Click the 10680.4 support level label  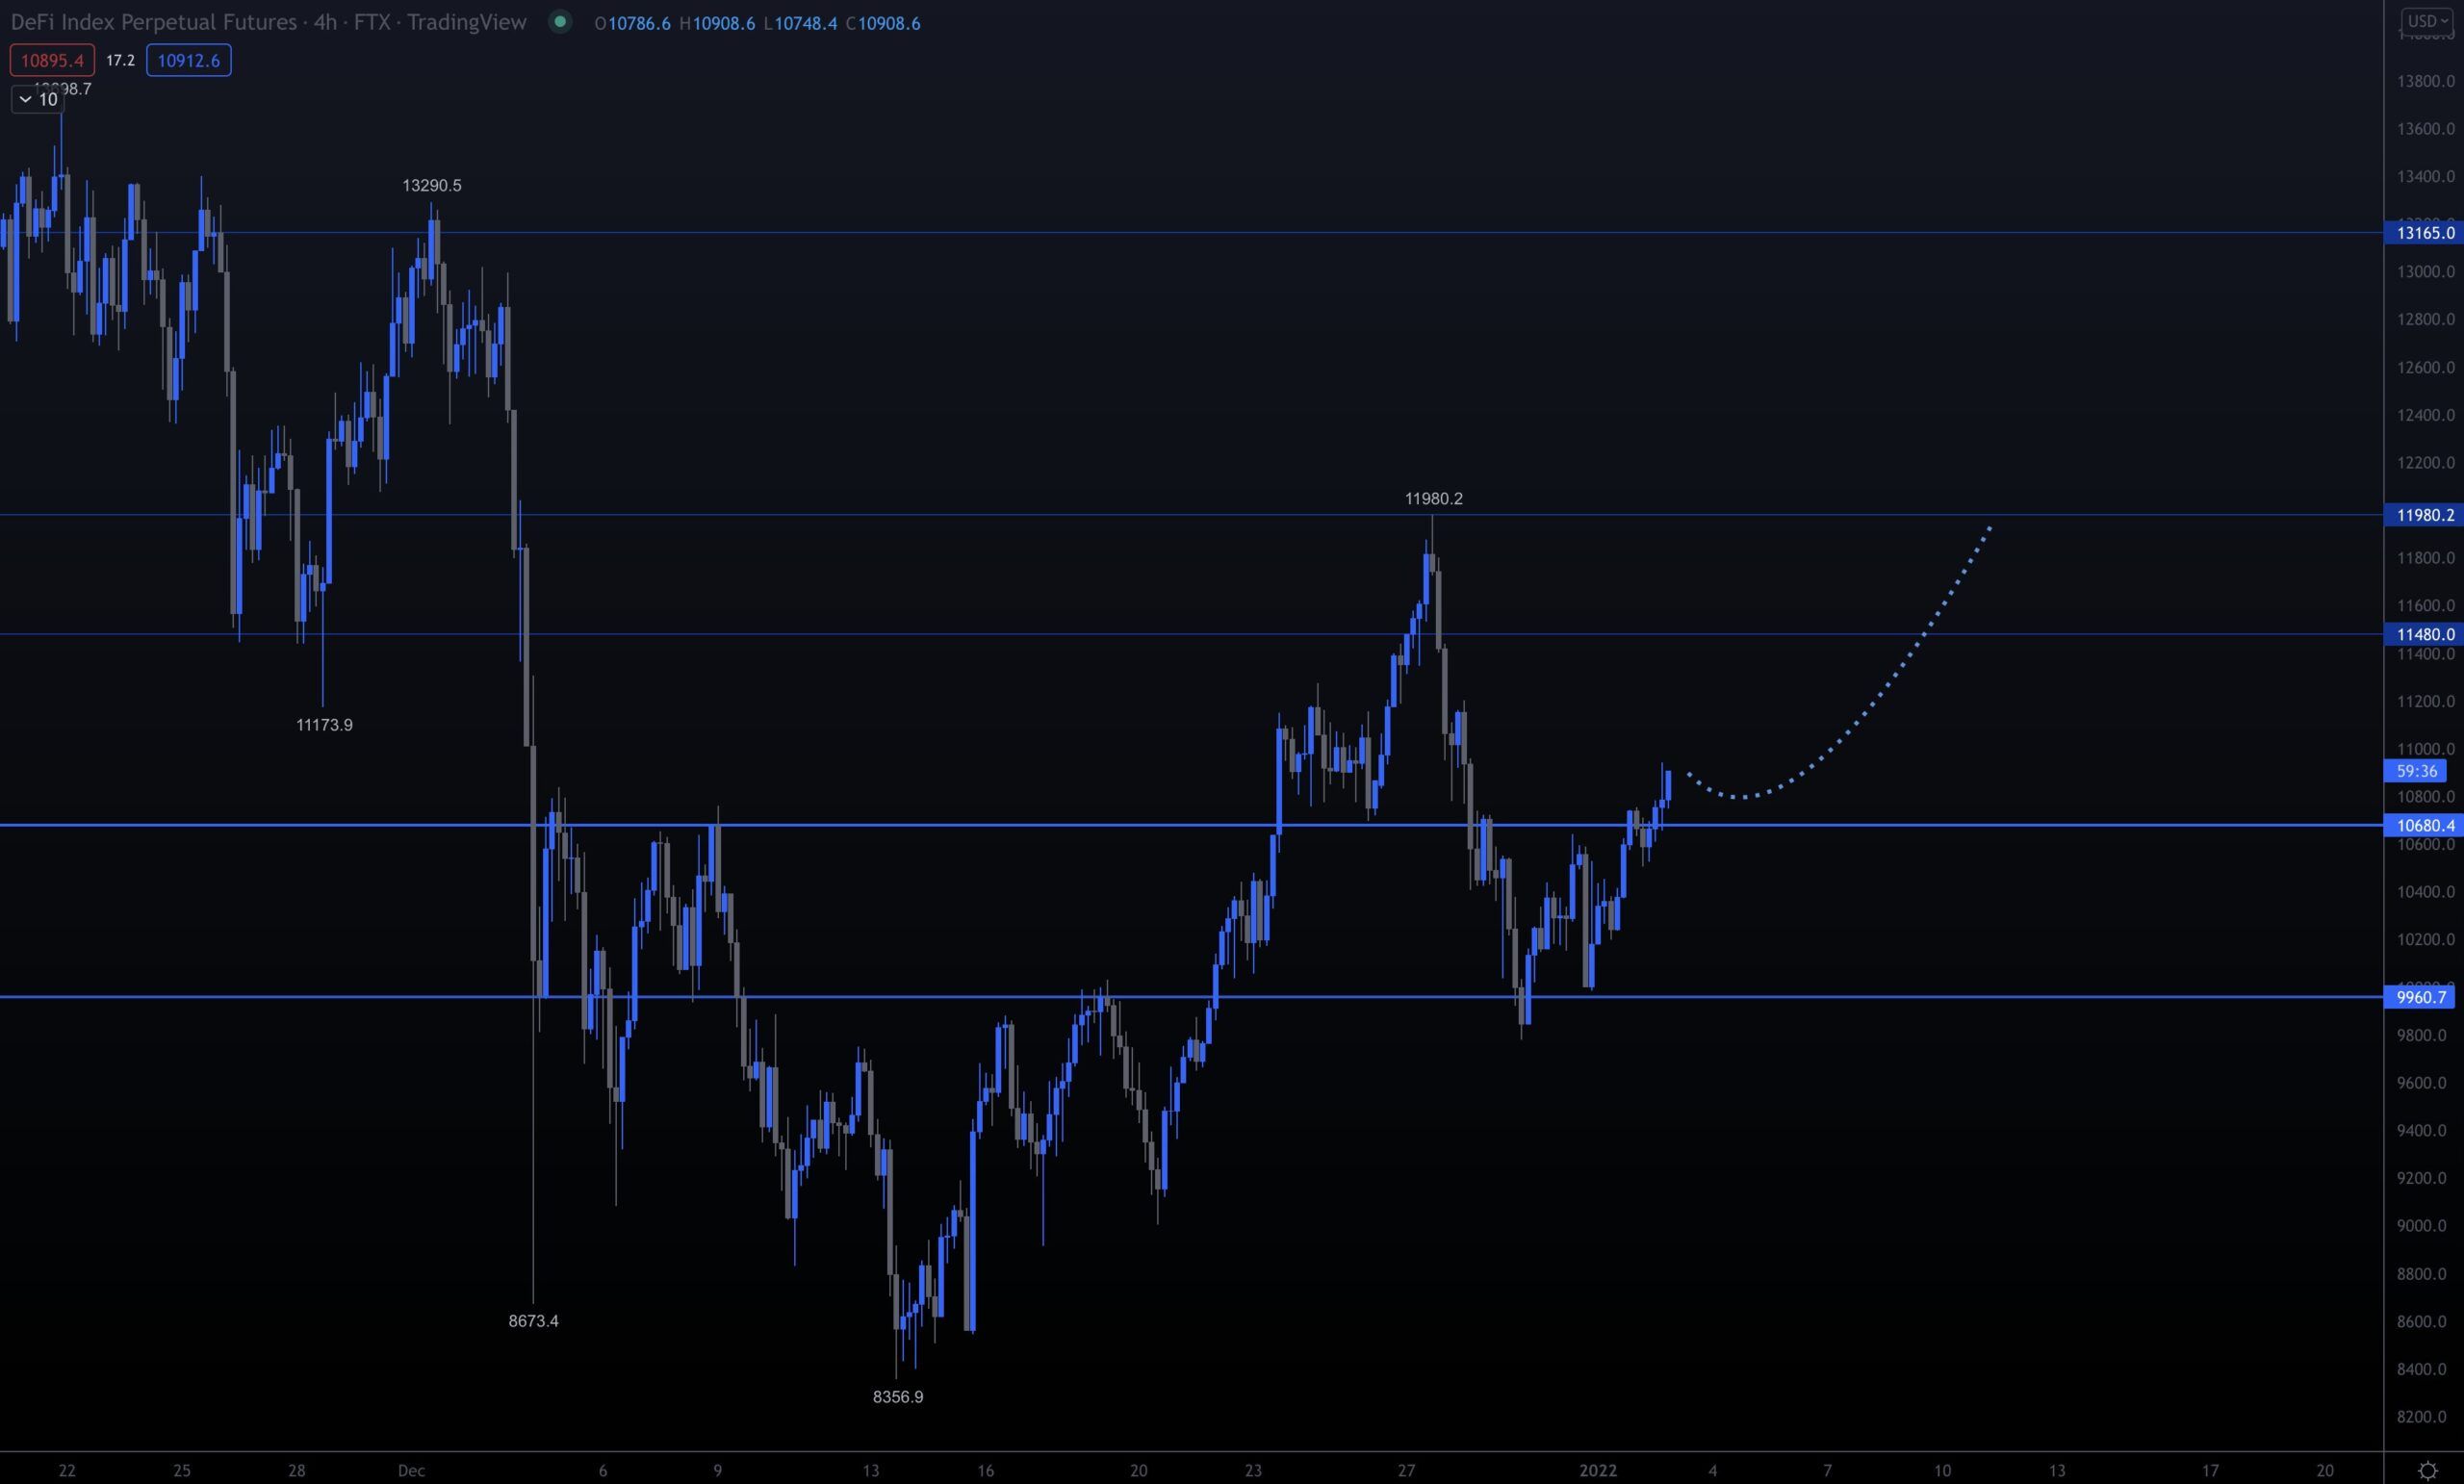pyautogui.click(x=2424, y=825)
